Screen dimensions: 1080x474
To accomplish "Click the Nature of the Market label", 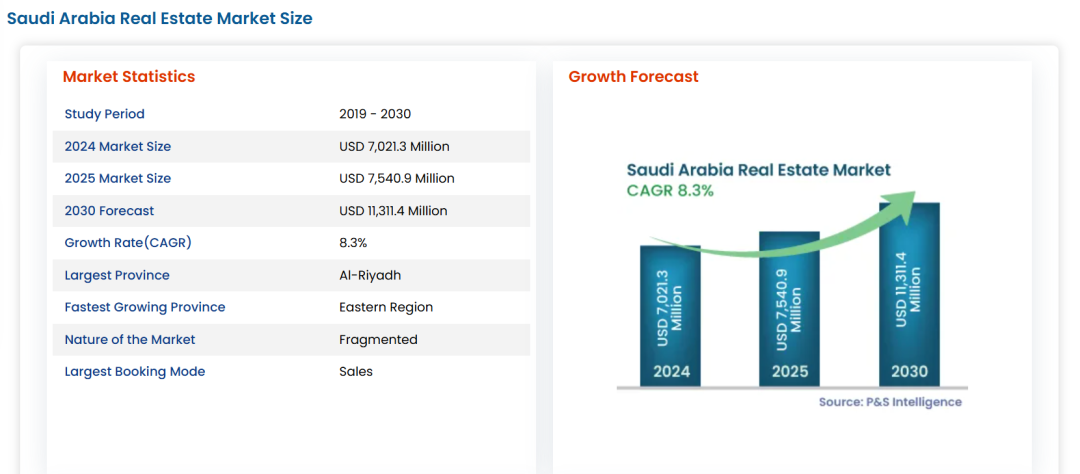I will pos(130,339).
